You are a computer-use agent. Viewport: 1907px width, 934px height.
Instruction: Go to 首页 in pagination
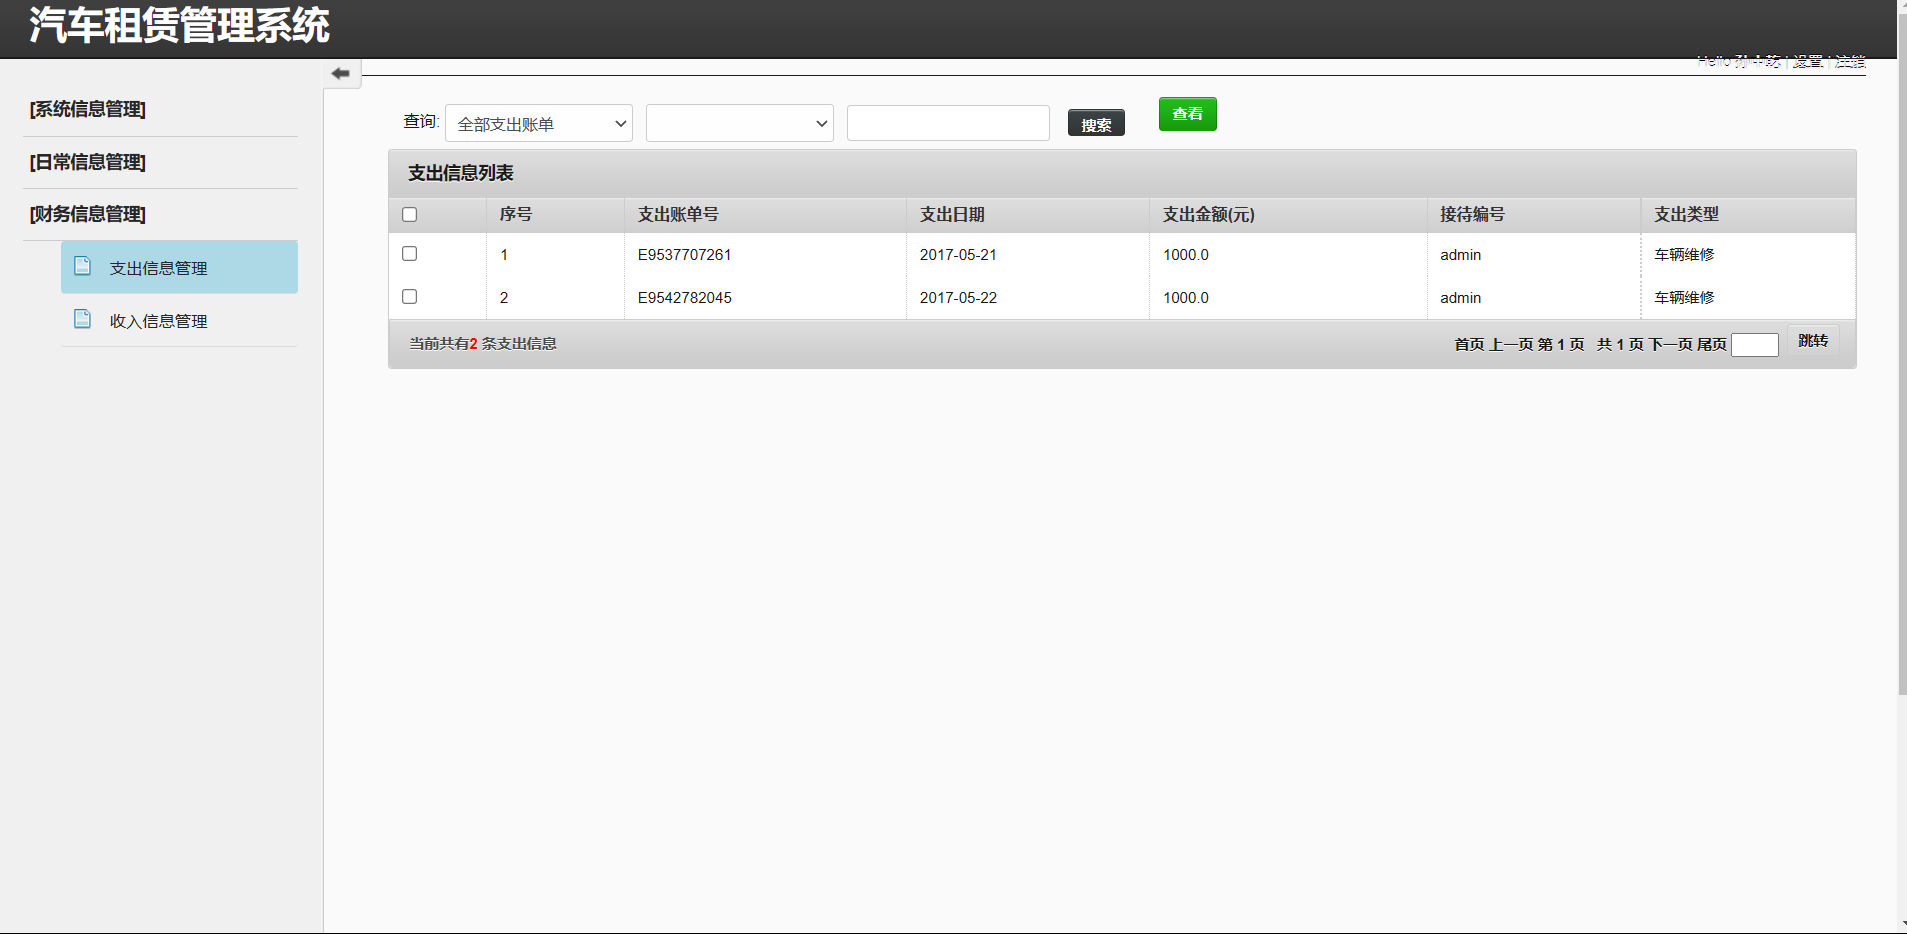(1469, 344)
